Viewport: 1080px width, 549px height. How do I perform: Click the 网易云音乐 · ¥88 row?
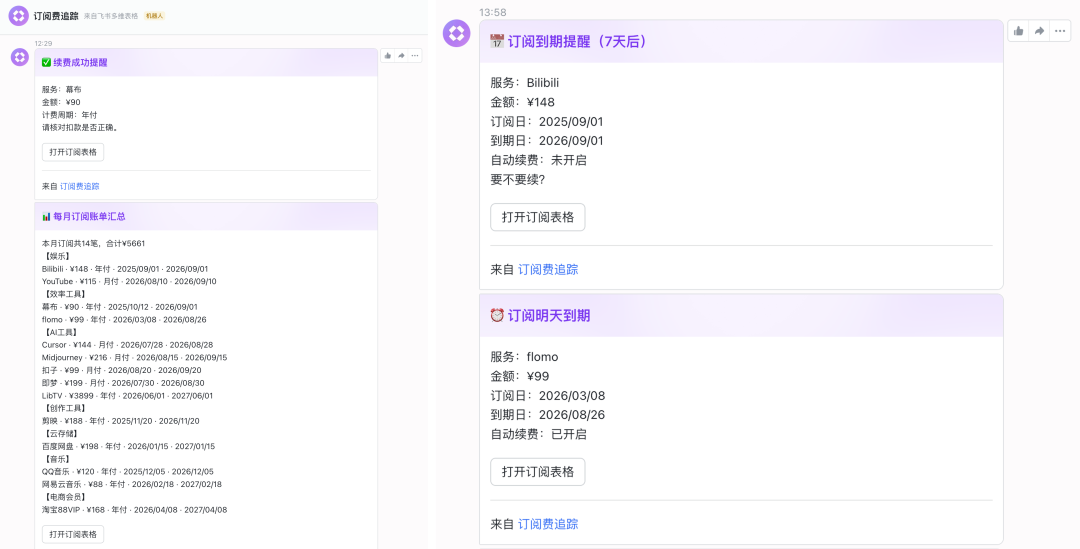click(132, 484)
